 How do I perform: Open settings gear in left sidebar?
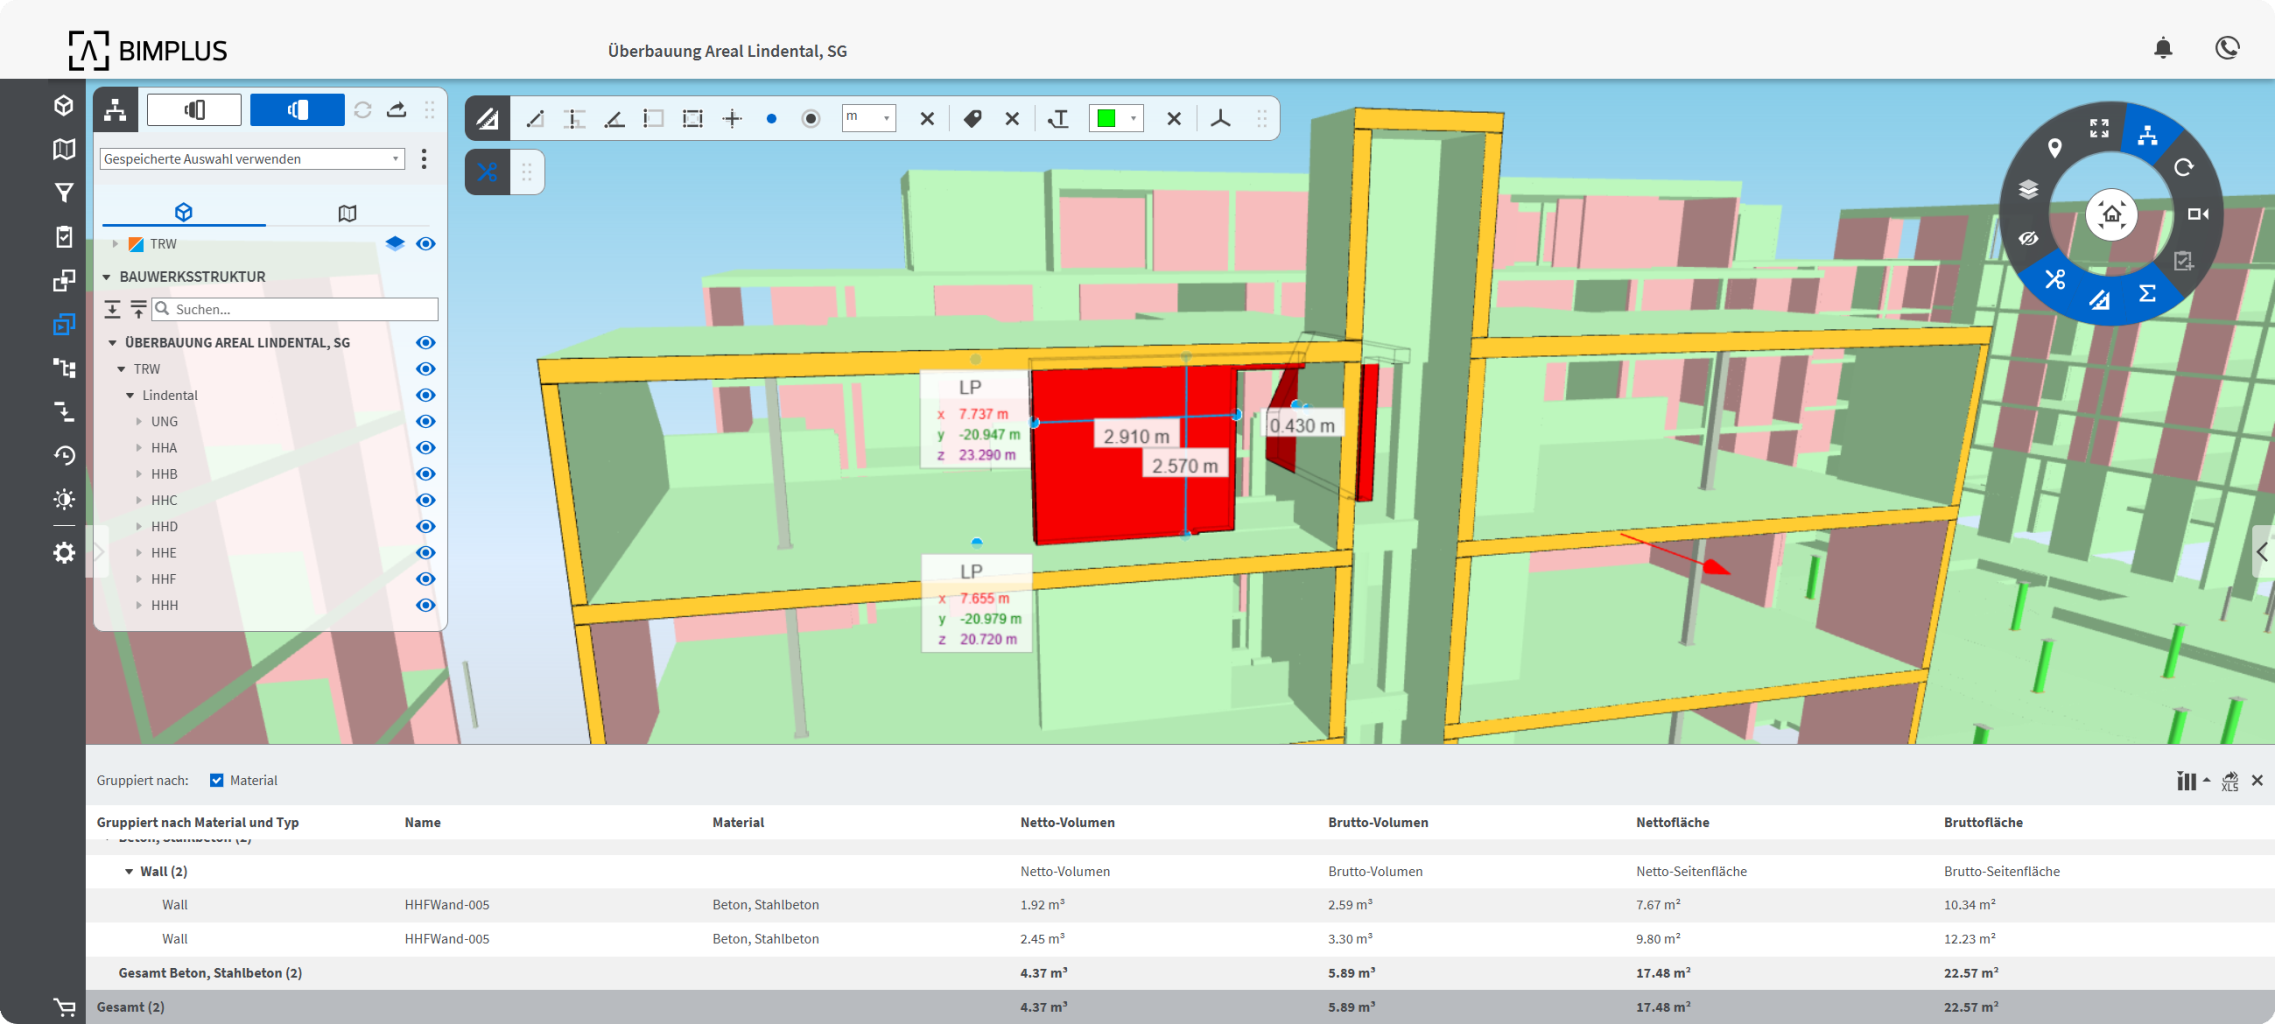point(64,553)
